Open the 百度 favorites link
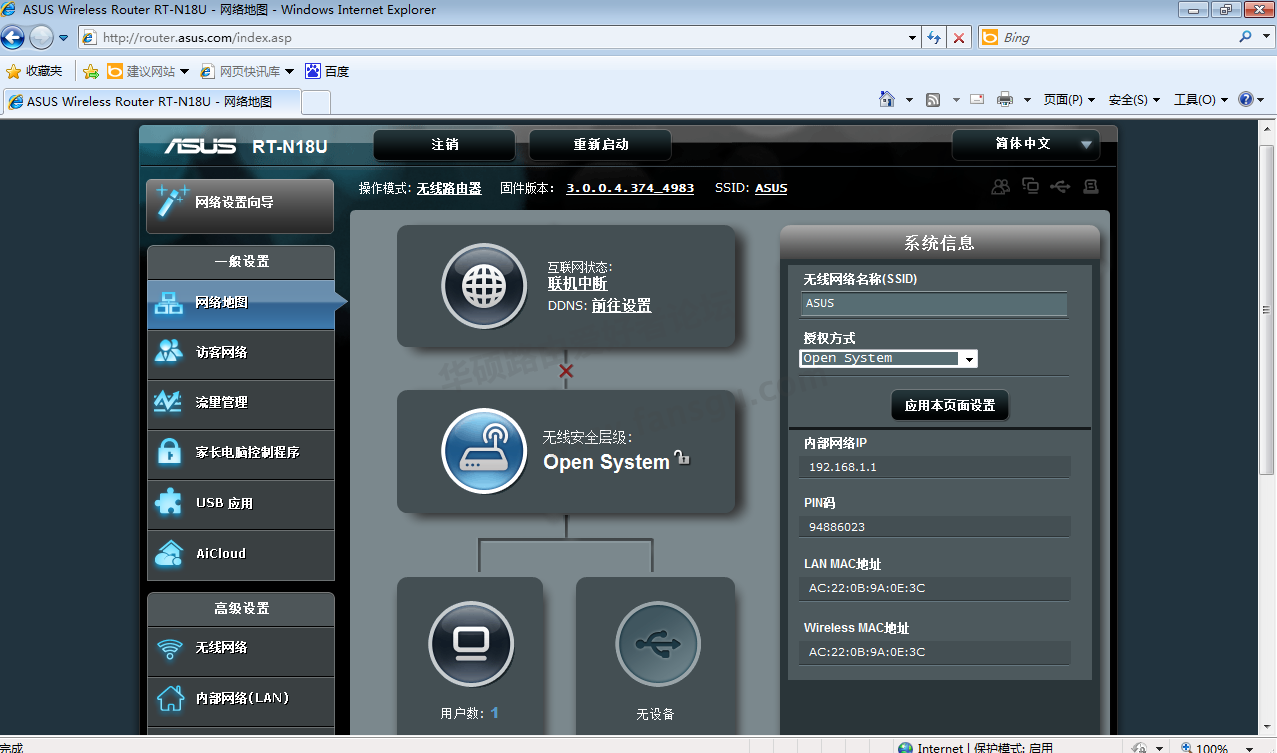The height and width of the screenshot is (753, 1277). pos(327,71)
